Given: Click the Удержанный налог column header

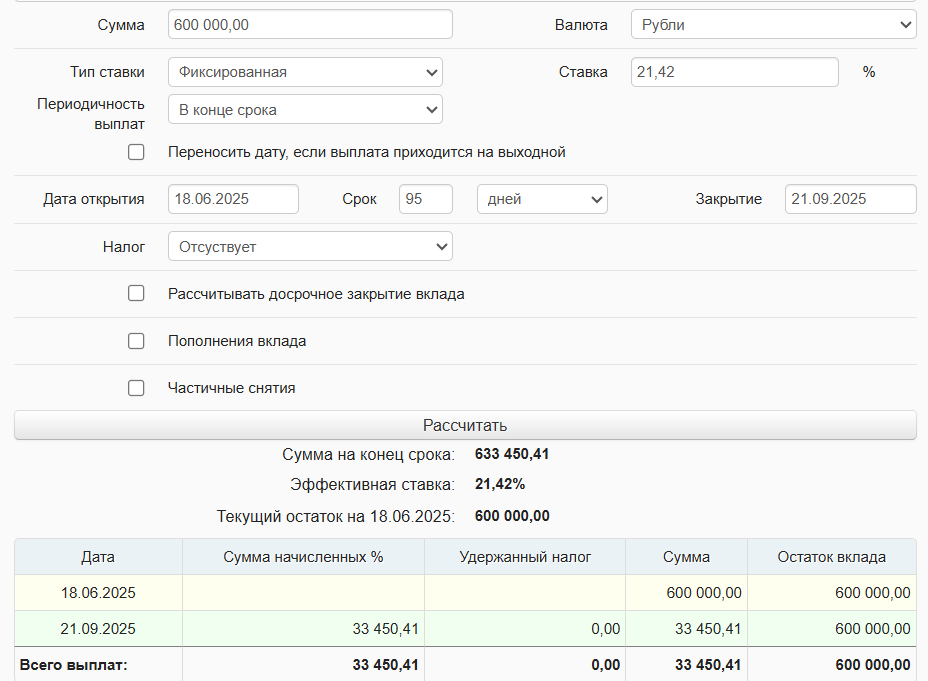Looking at the screenshot, I should (x=525, y=557).
